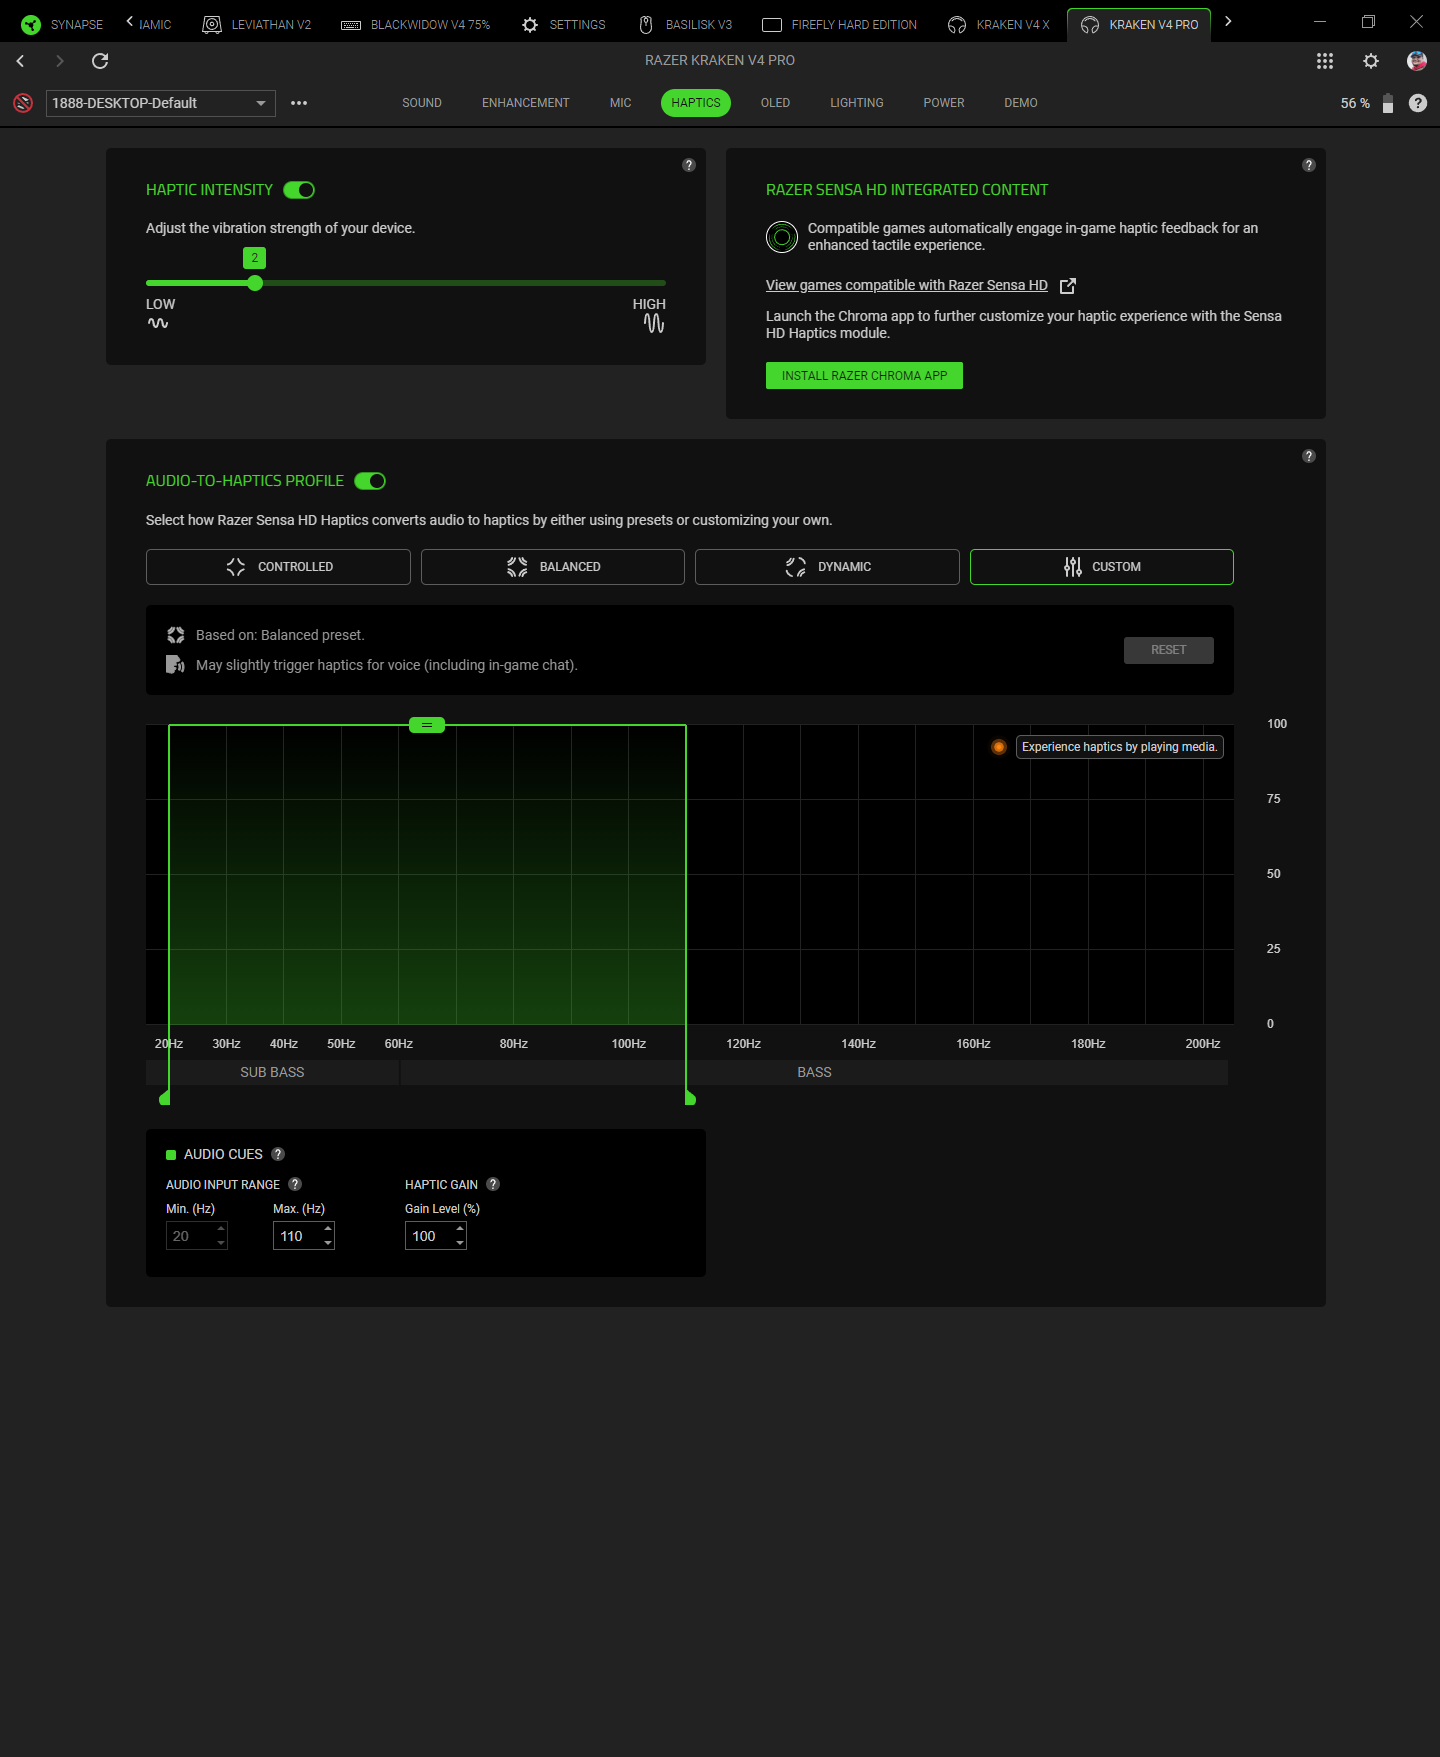Open Synapse settings gear icon
This screenshot has width=1440, height=1757.
[1371, 61]
